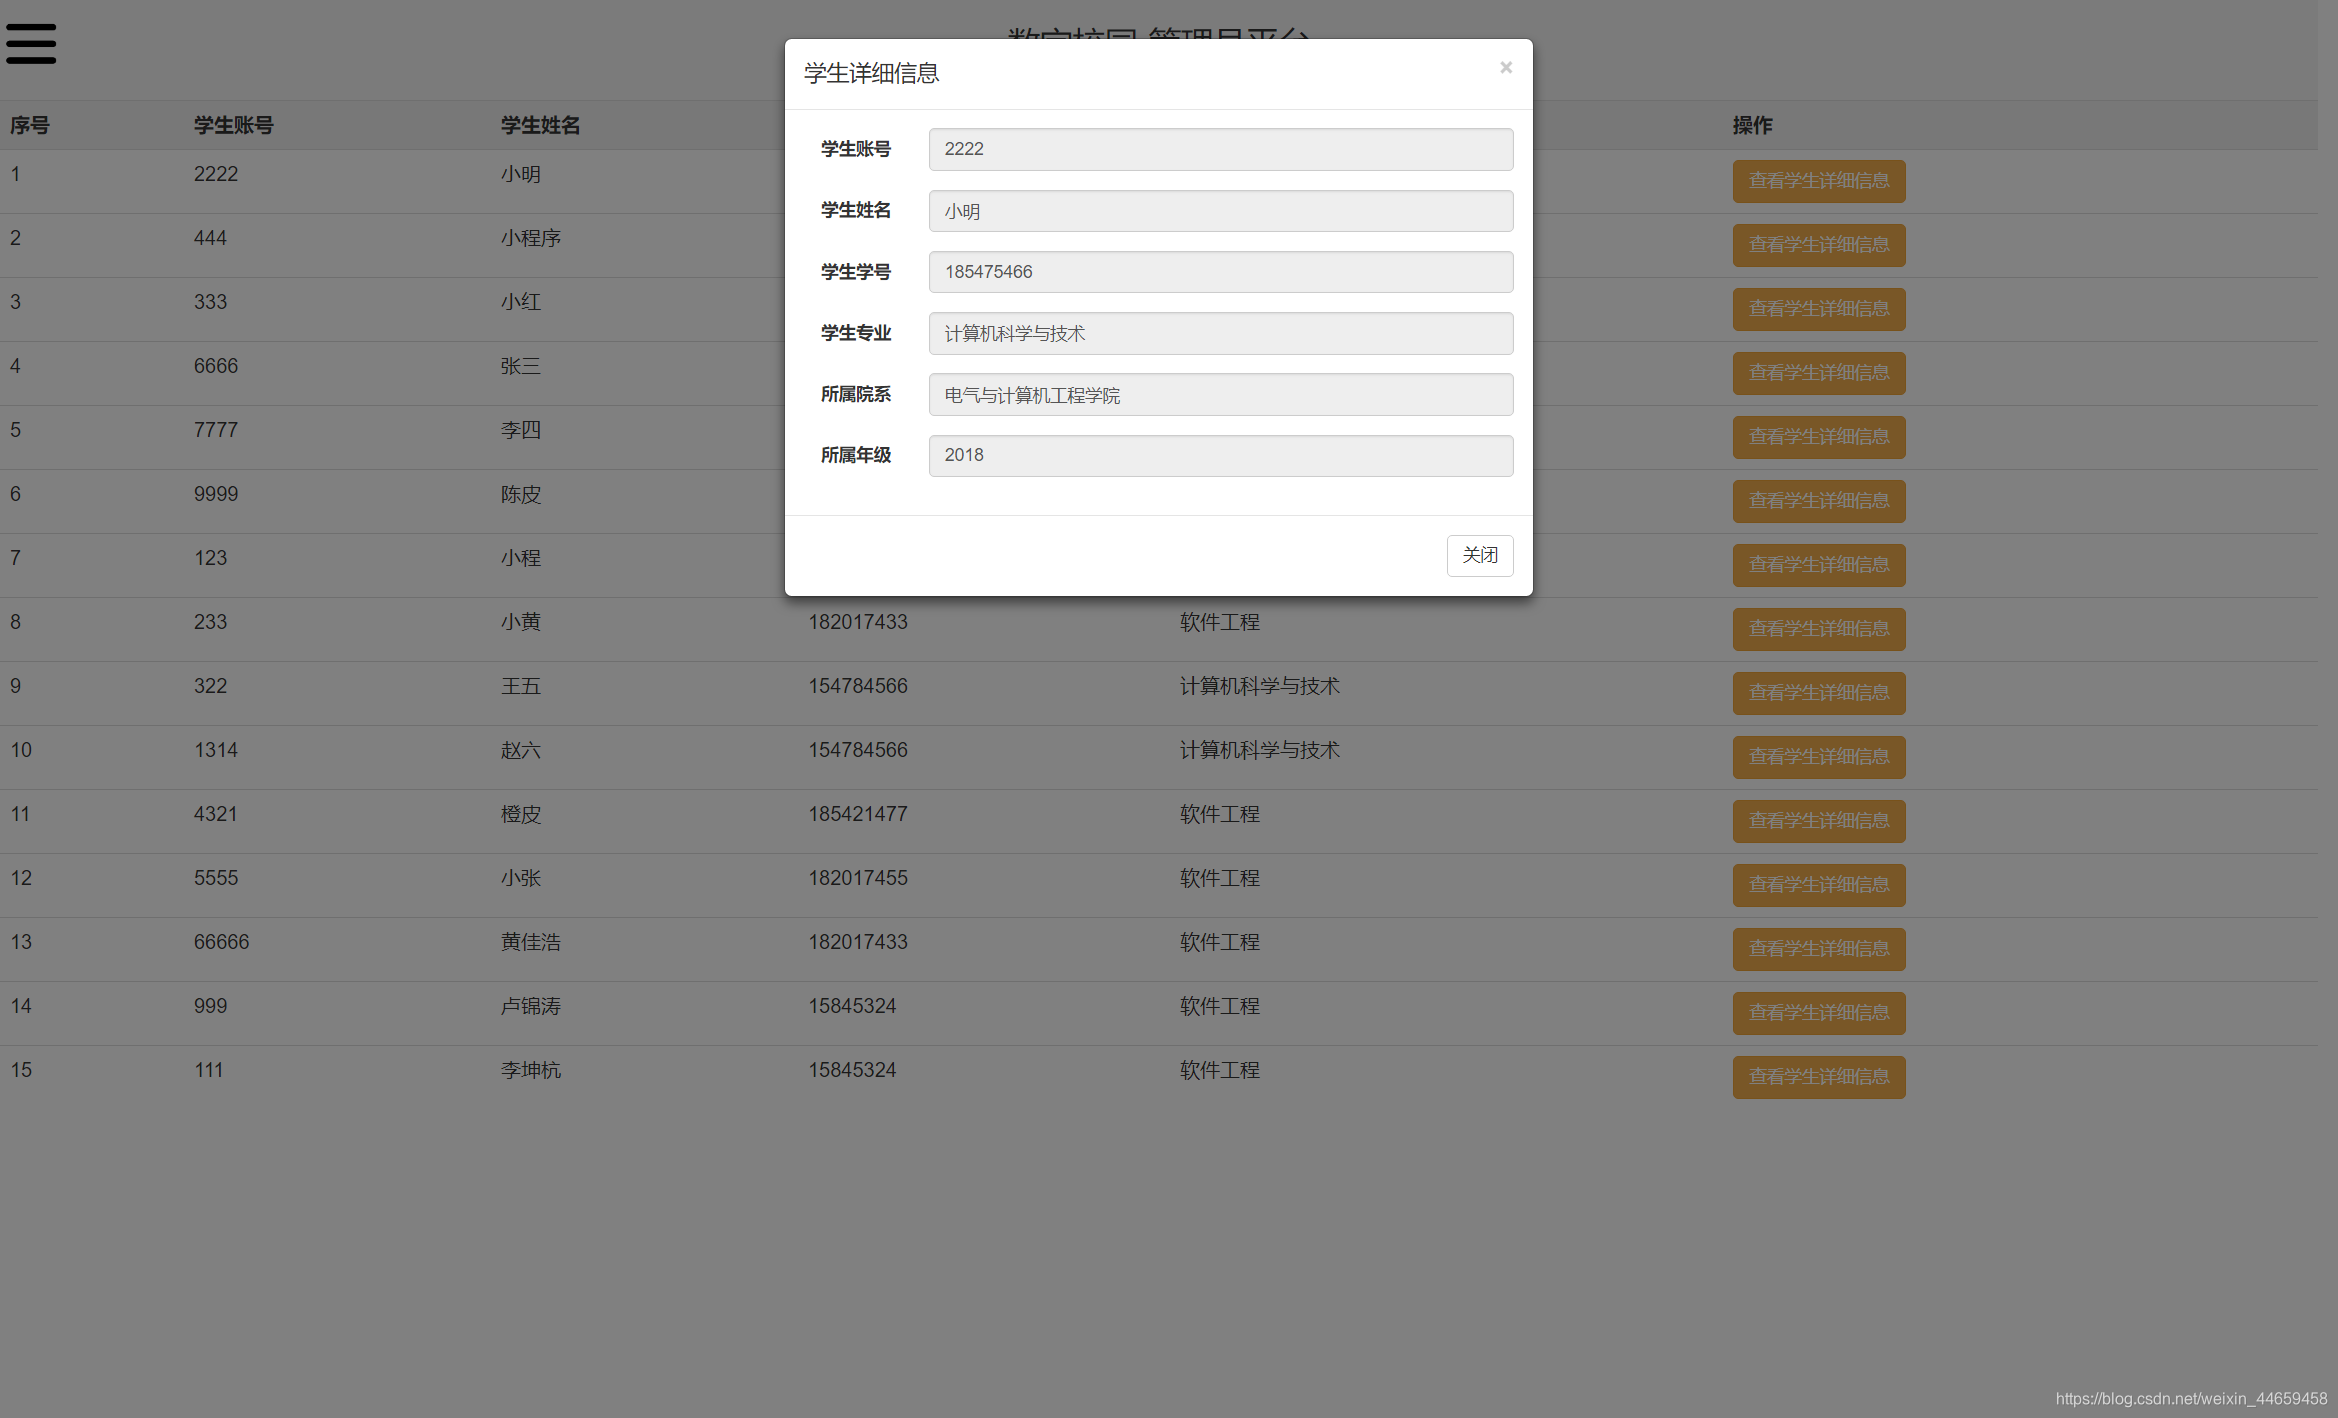Click the 序号 column header
Viewport: 2338px width, 1418px height.
click(30, 126)
